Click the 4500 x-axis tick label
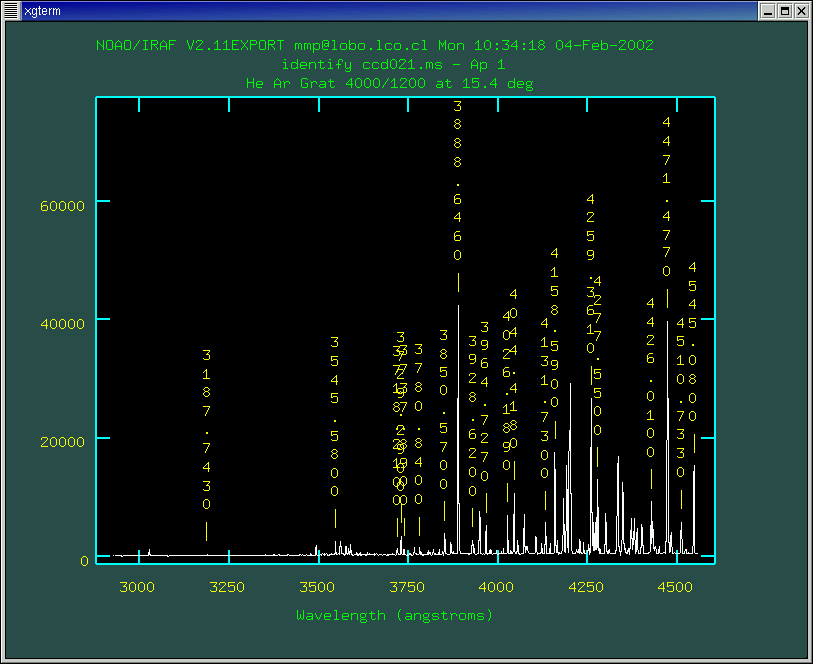 click(675, 587)
